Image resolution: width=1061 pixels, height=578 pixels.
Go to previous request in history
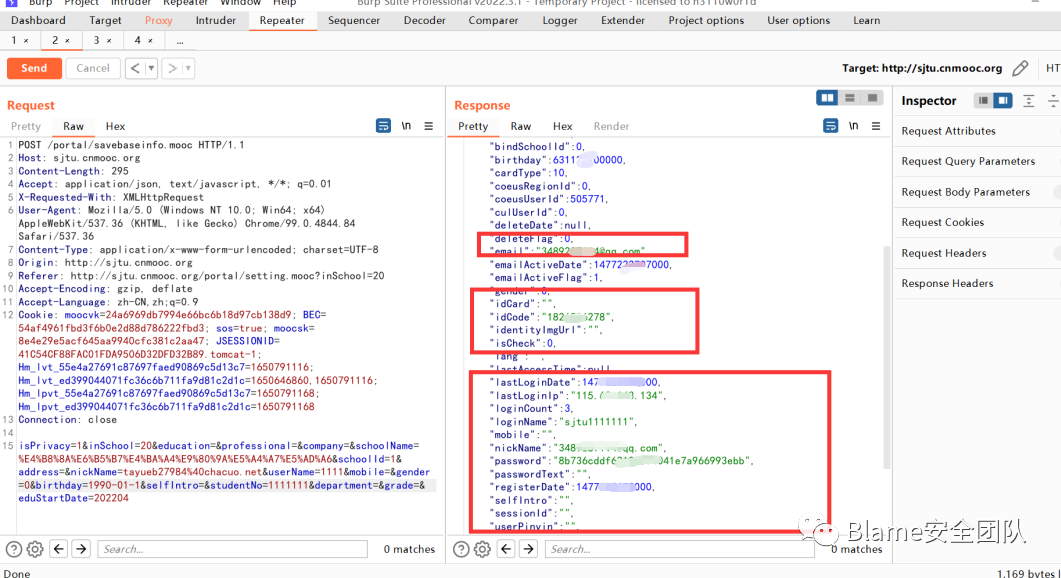135,68
